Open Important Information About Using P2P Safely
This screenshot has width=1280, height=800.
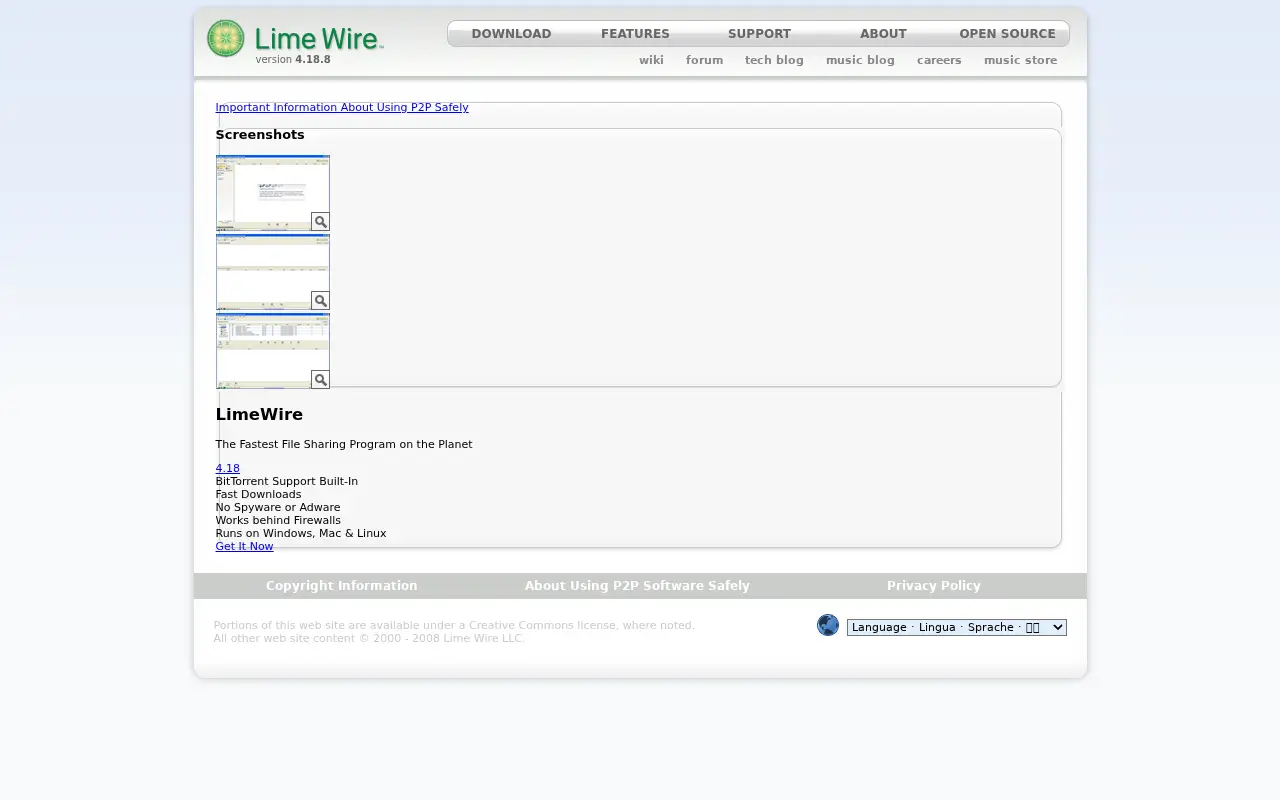342,107
